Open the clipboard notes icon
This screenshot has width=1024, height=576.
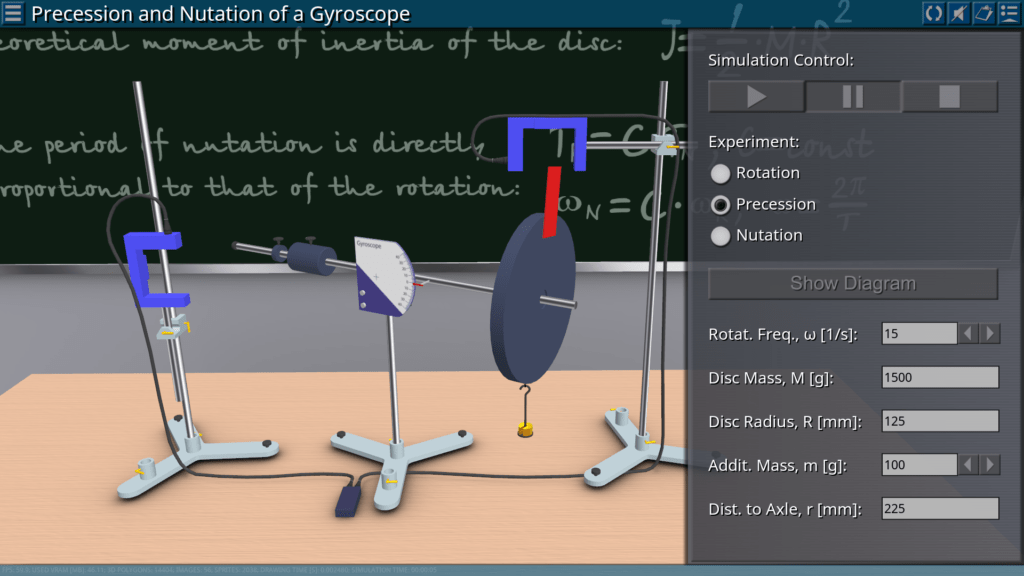point(983,13)
